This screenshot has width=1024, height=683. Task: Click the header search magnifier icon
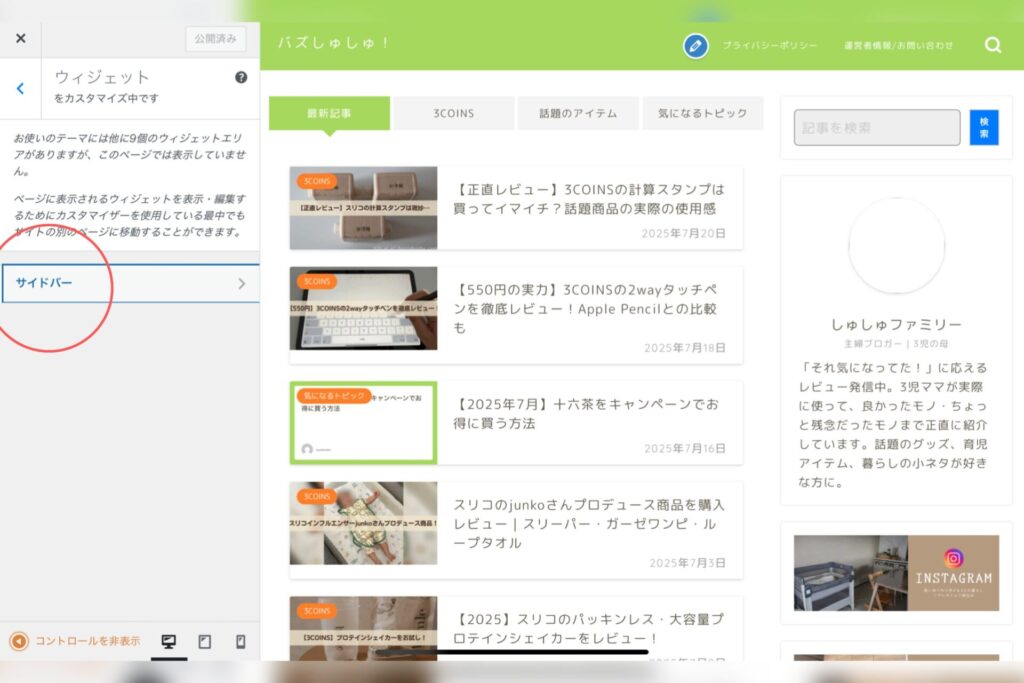[993, 45]
